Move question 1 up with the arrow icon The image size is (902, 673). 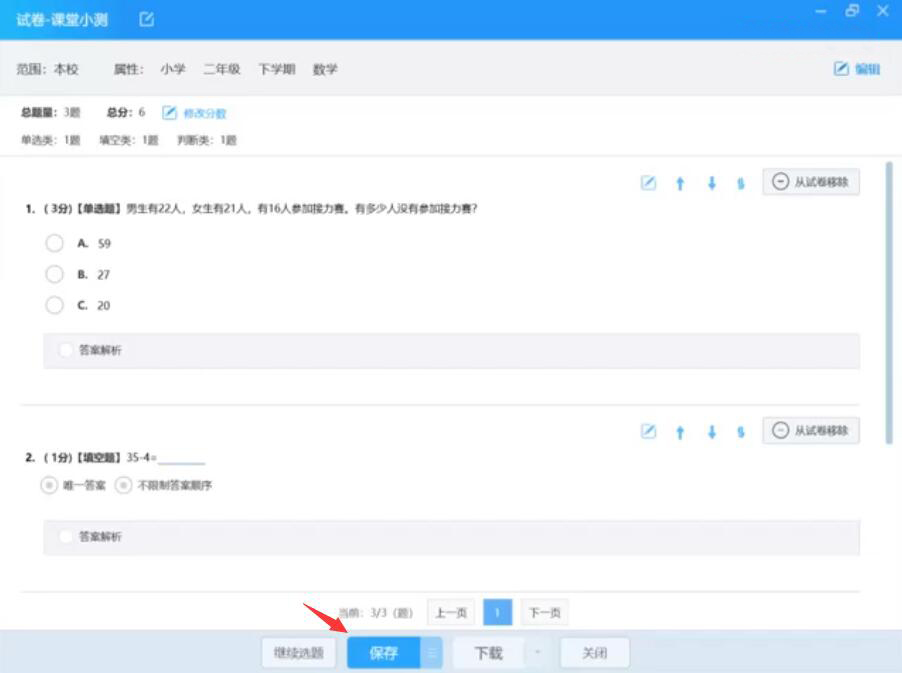(x=680, y=183)
